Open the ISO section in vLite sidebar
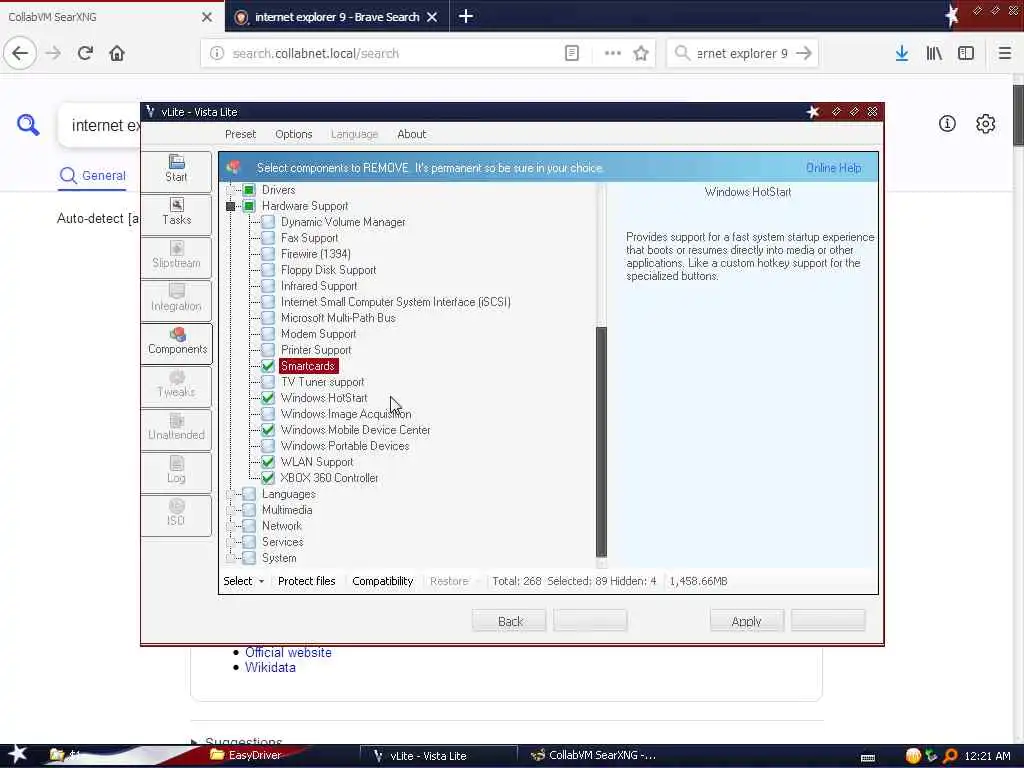Image resolution: width=1024 pixels, height=768 pixels. 176,515
